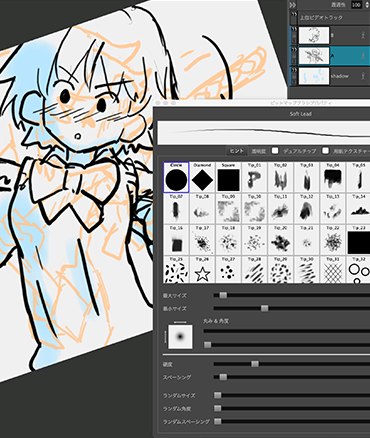370x438 pixels.
Task: Switch to the ヒント tab
Action: pos(236,151)
